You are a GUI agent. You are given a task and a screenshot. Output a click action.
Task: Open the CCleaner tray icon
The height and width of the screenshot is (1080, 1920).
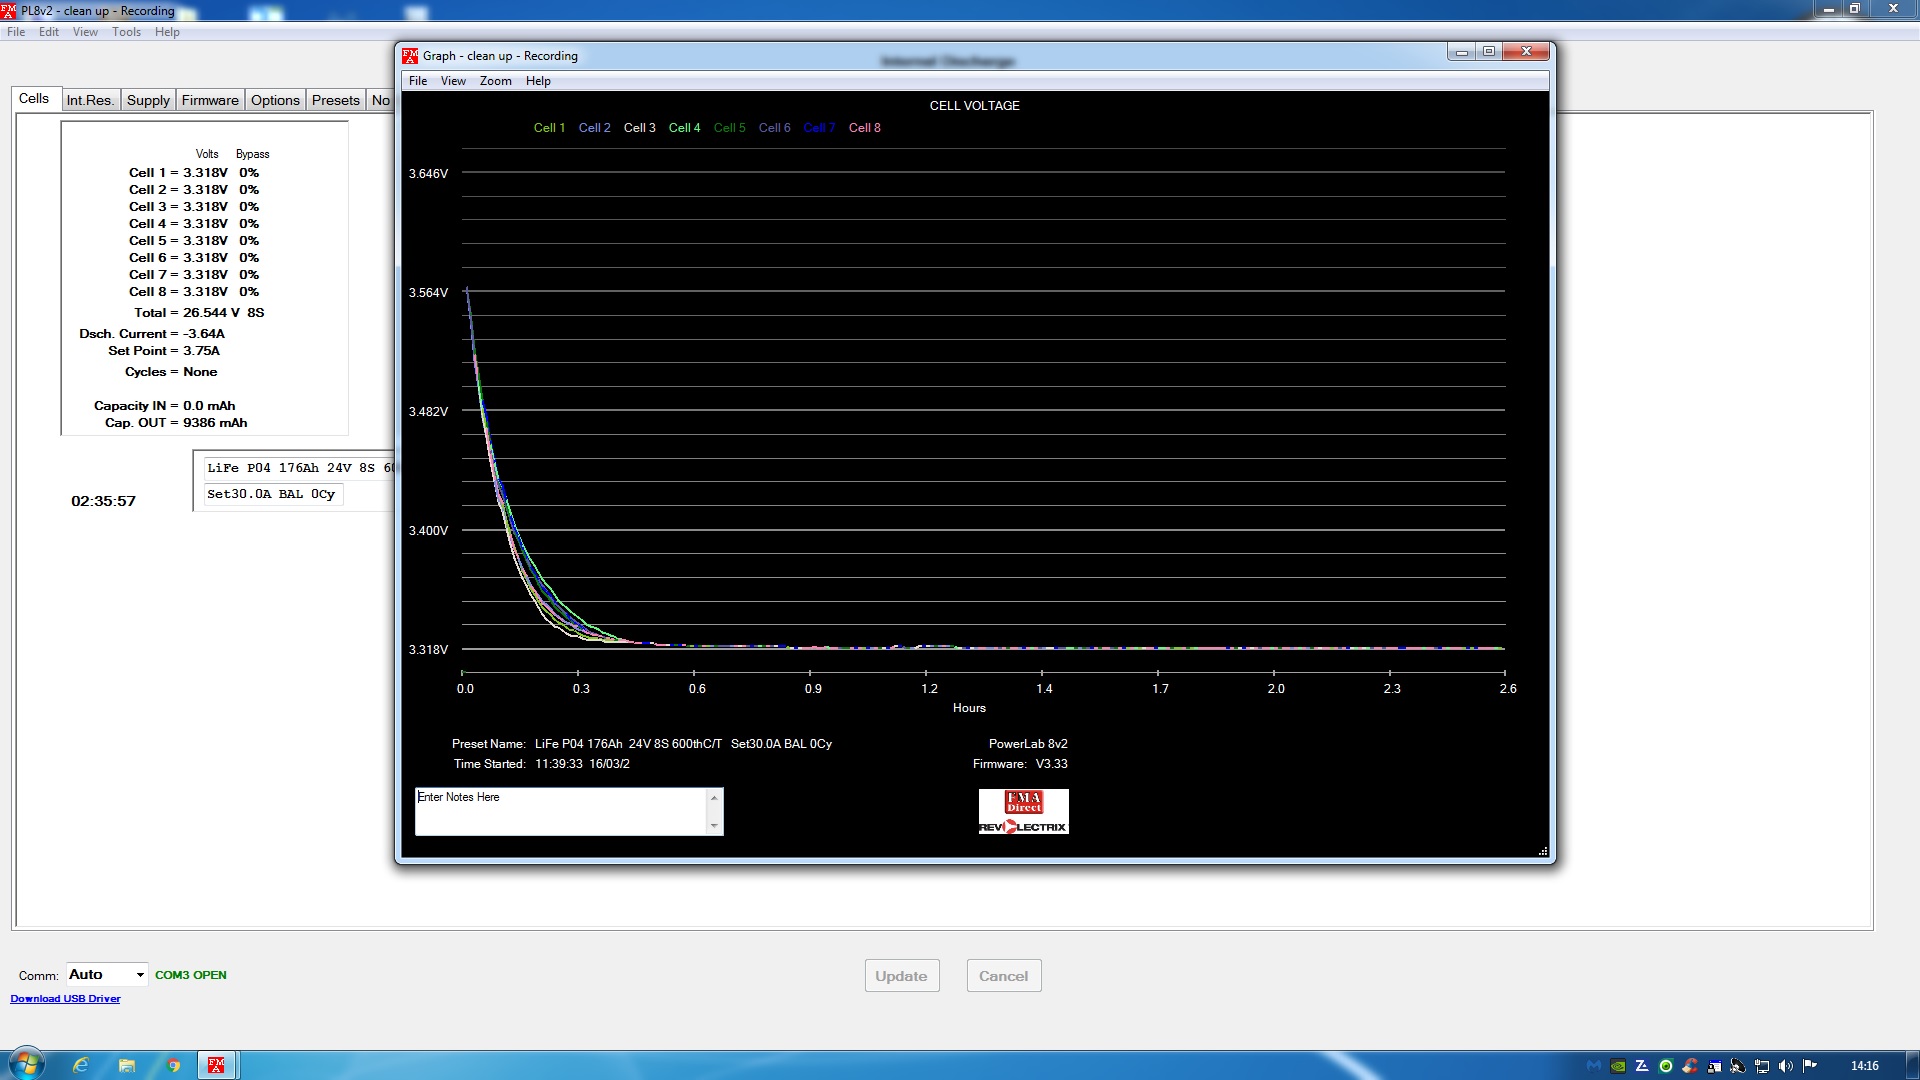(x=1690, y=1066)
